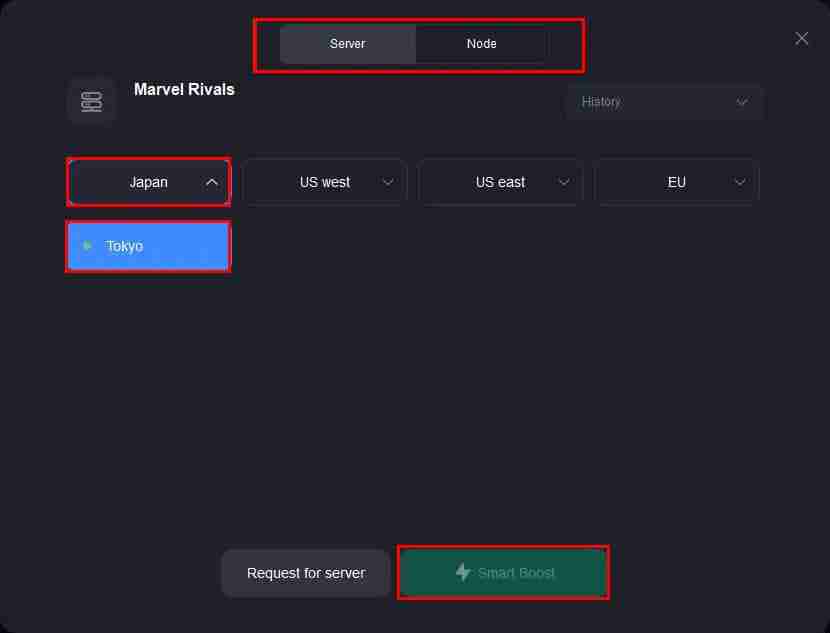
Task: Collapse the Japan region dropdown
Action: (x=149, y=182)
